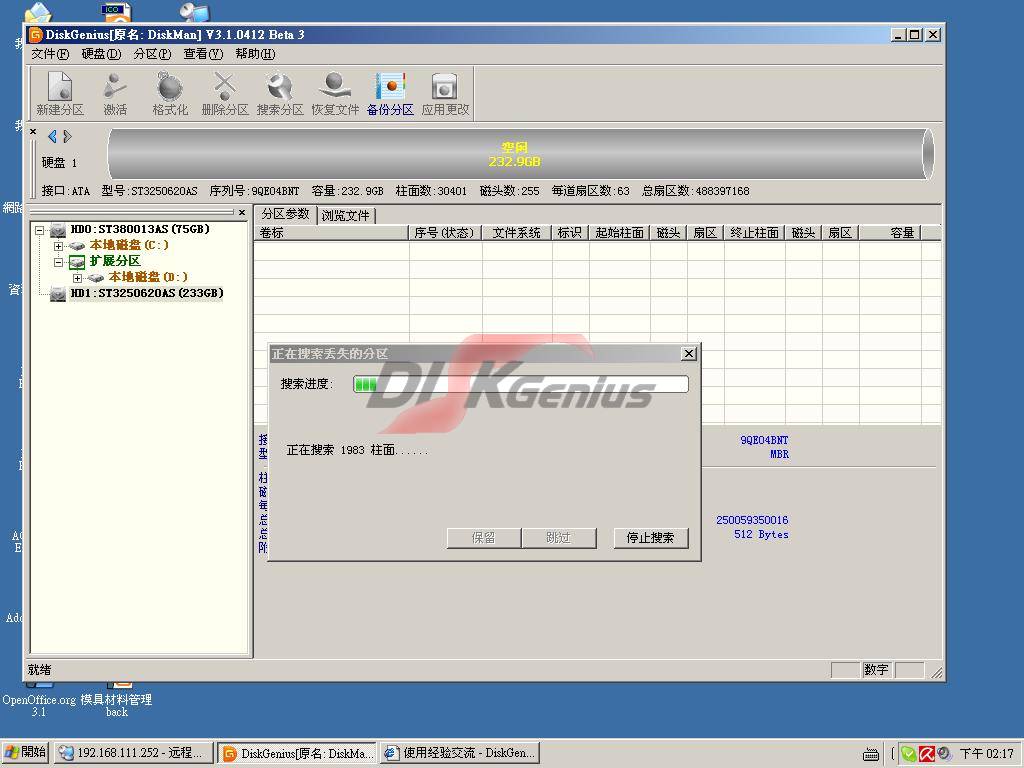
Task: Click the disabled 跳过 button
Action: point(558,537)
